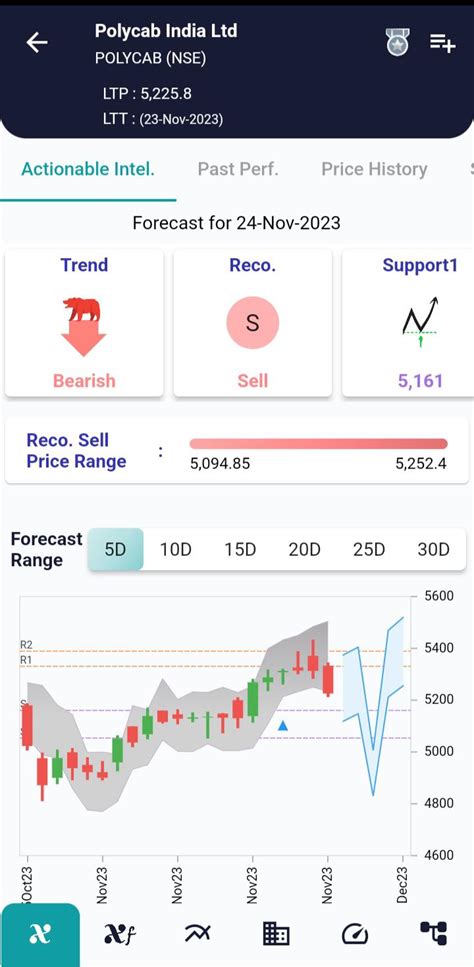
Task: Open the Bearish Trend card
Action: [x=84, y=323]
